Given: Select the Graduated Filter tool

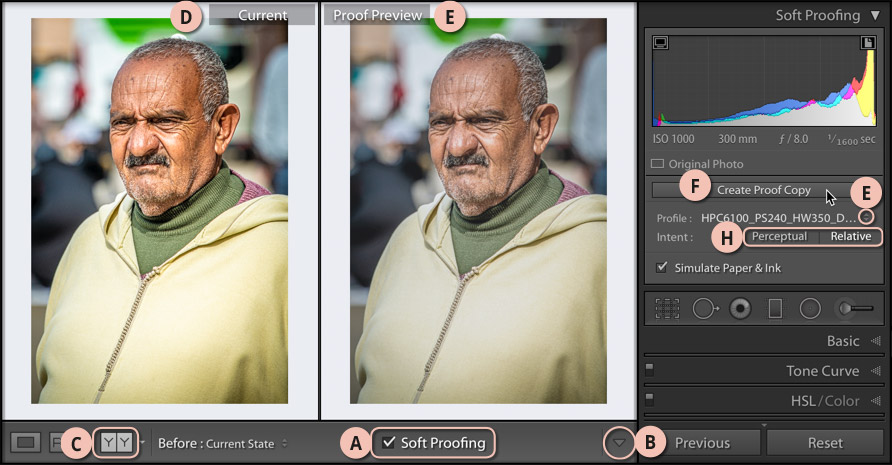Looking at the screenshot, I should tap(775, 308).
